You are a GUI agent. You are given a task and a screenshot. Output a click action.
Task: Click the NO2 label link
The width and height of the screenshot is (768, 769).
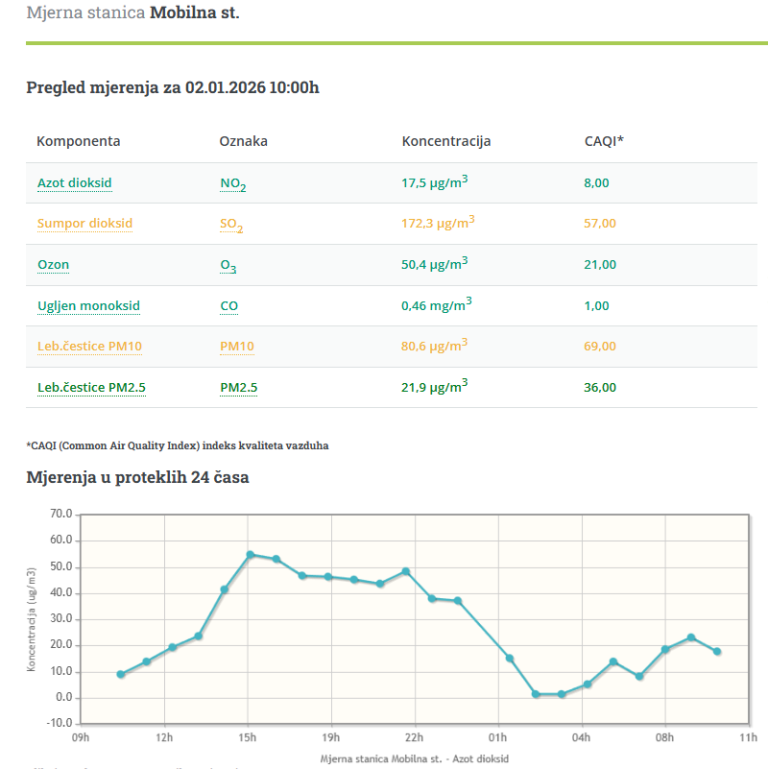tap(232, 184)
